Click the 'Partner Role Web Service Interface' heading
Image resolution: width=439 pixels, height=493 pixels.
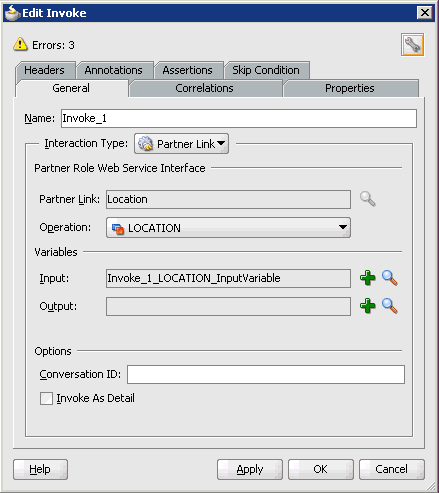click(x=120, y=168)
